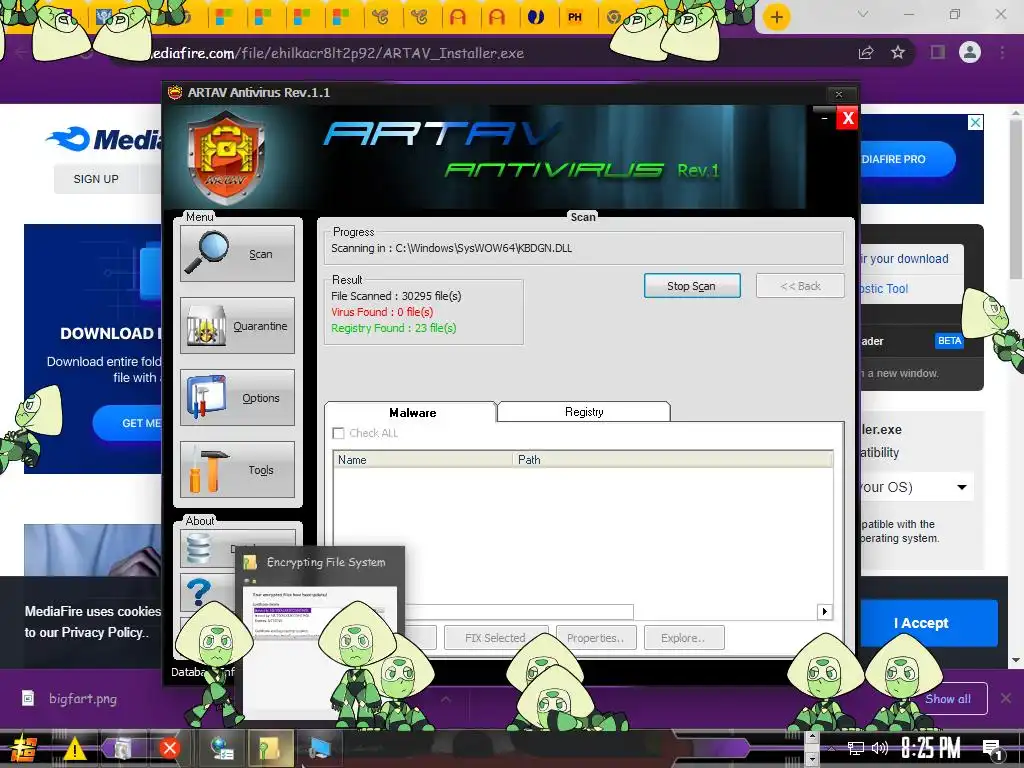The image size is (1024, 768).
Task: Click the red X circle taskbar icon
Action: click(x=170, y=748)
